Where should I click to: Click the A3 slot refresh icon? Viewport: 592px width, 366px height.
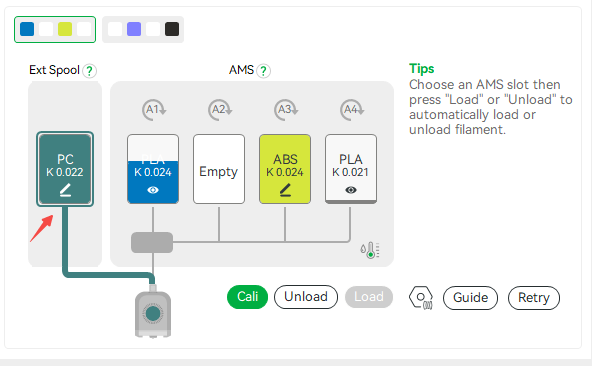pyautogui.click(x=286, y=110)
